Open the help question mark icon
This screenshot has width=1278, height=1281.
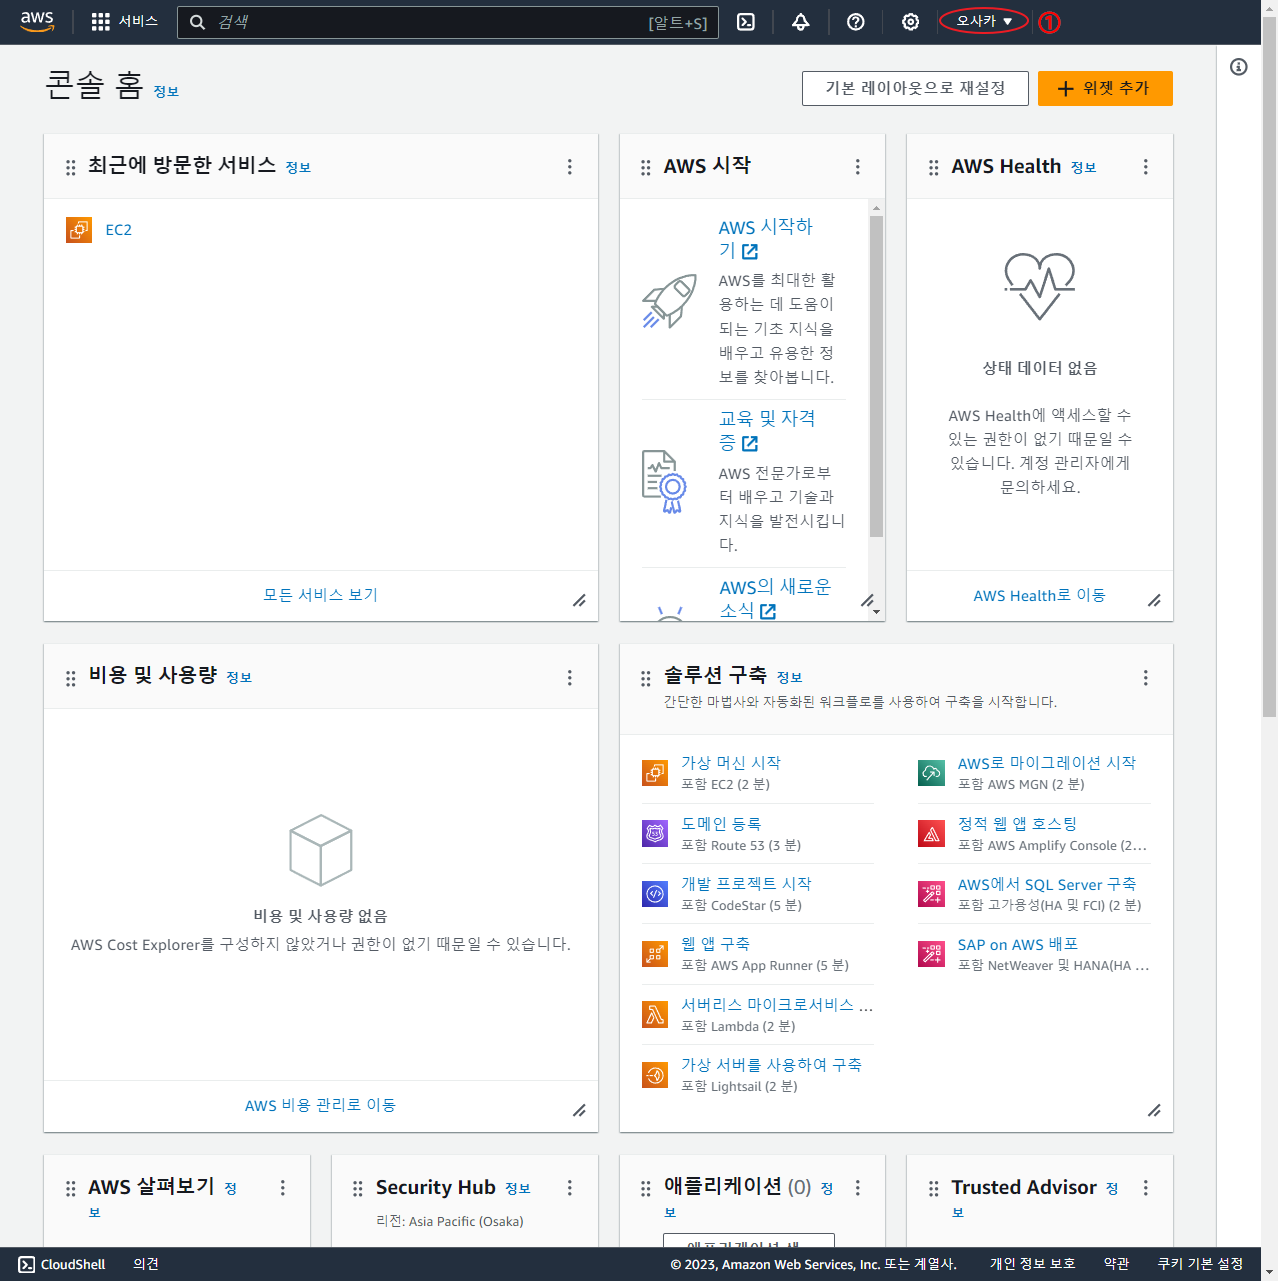click(x=856, y=22)
